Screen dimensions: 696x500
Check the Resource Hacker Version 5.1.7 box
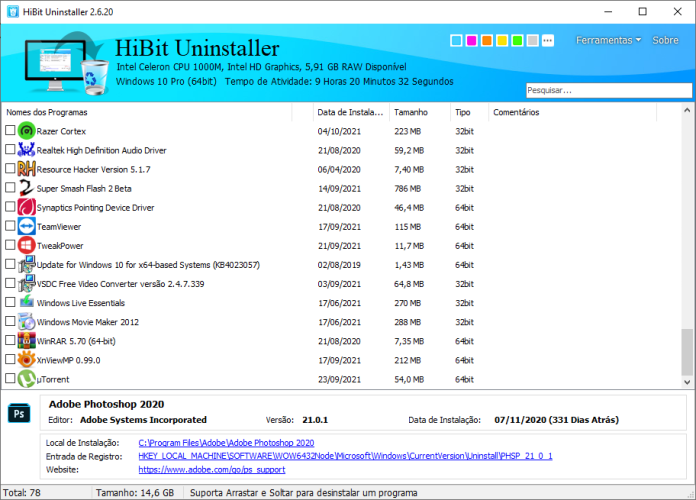pos(10,168)
